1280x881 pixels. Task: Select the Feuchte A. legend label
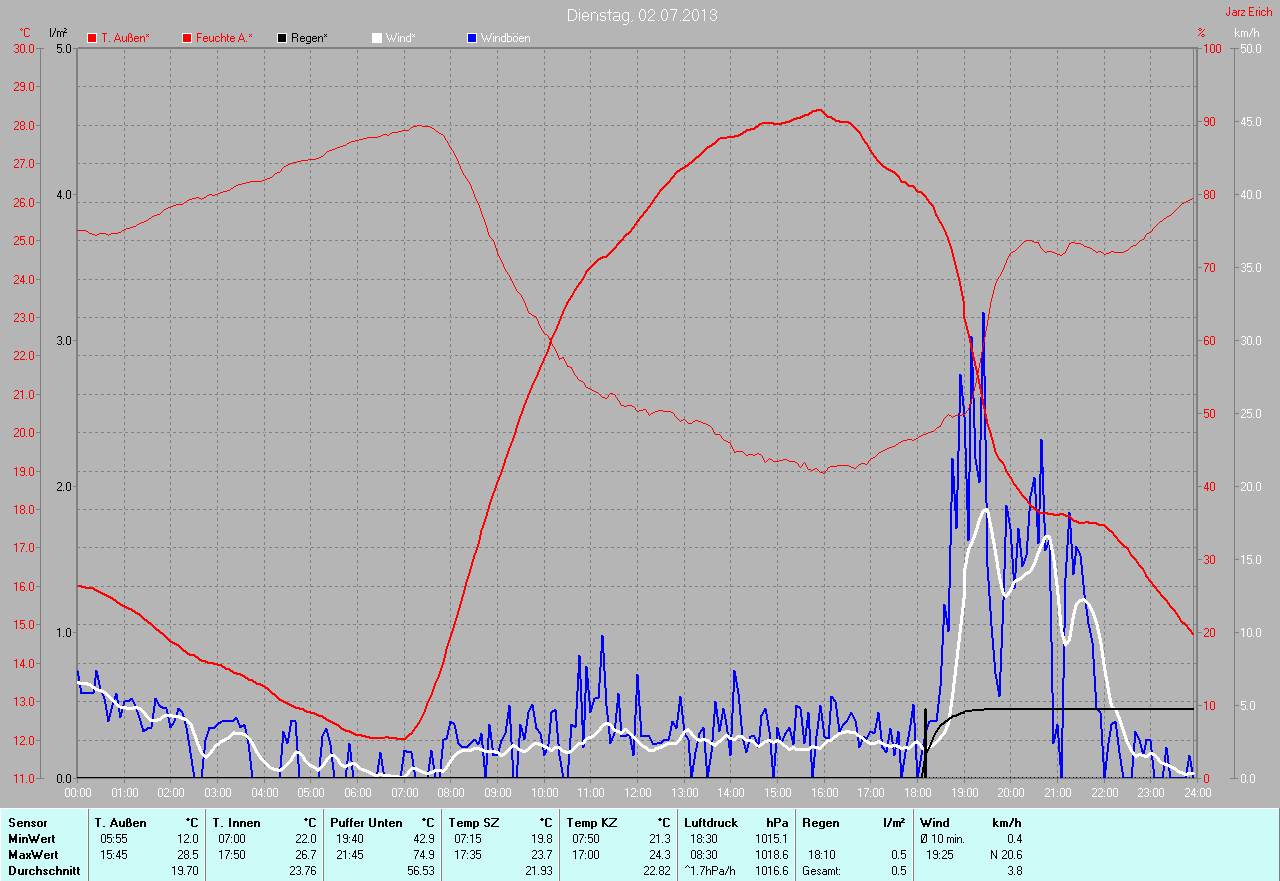pos(224,38)
